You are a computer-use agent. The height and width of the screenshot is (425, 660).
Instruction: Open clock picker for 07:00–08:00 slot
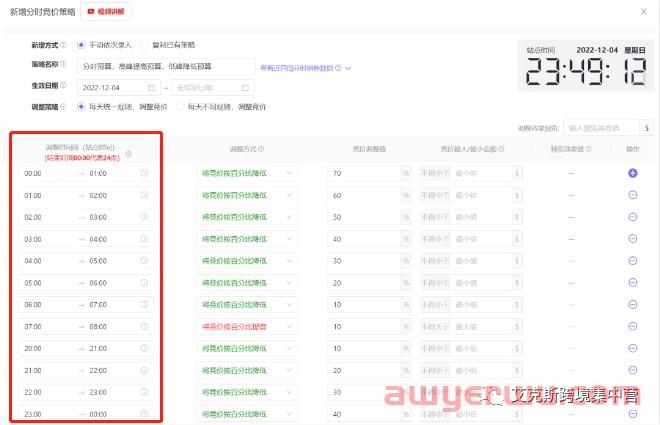coord(144,326)
